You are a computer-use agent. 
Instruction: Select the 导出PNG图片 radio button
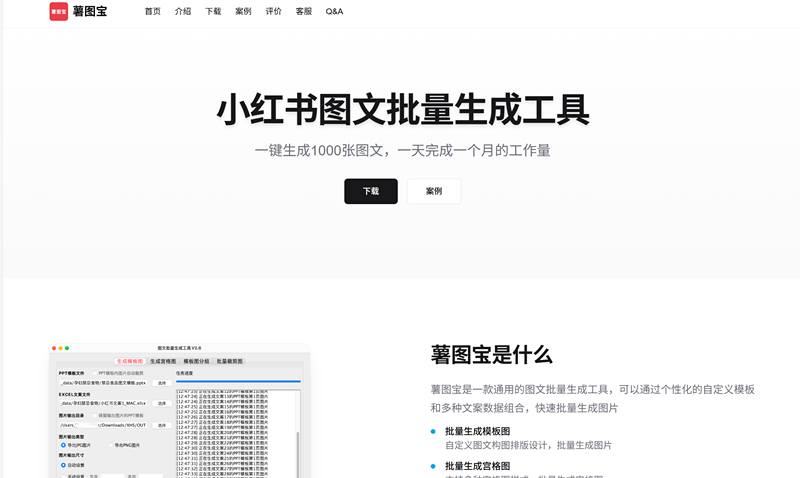click(x=111, y=445)
